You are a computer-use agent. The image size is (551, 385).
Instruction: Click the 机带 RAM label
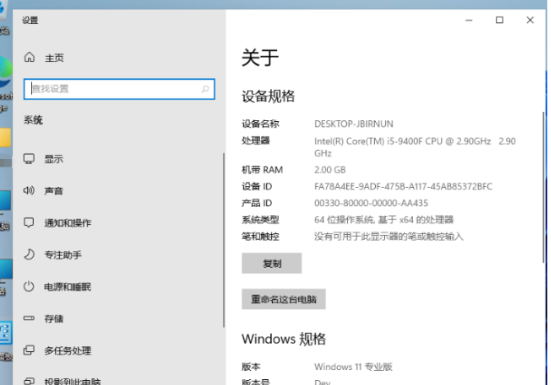262,170
